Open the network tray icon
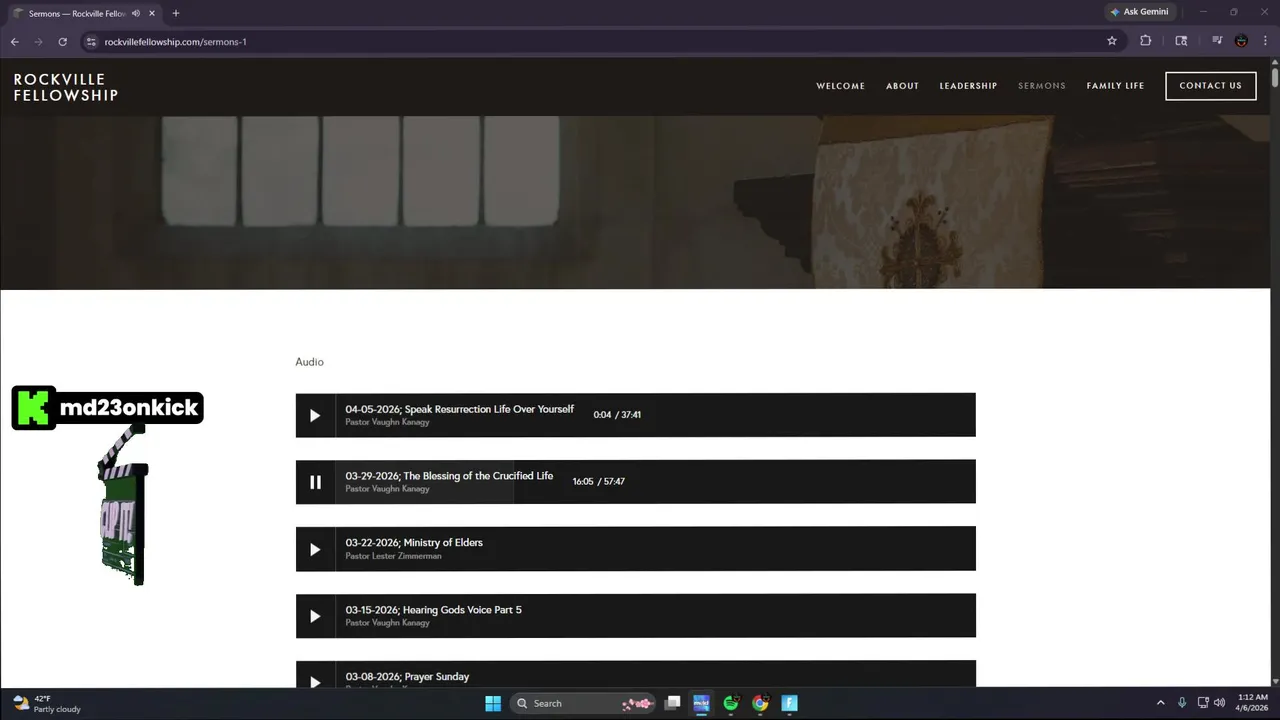The image size is (1280, 720). 1203,703
